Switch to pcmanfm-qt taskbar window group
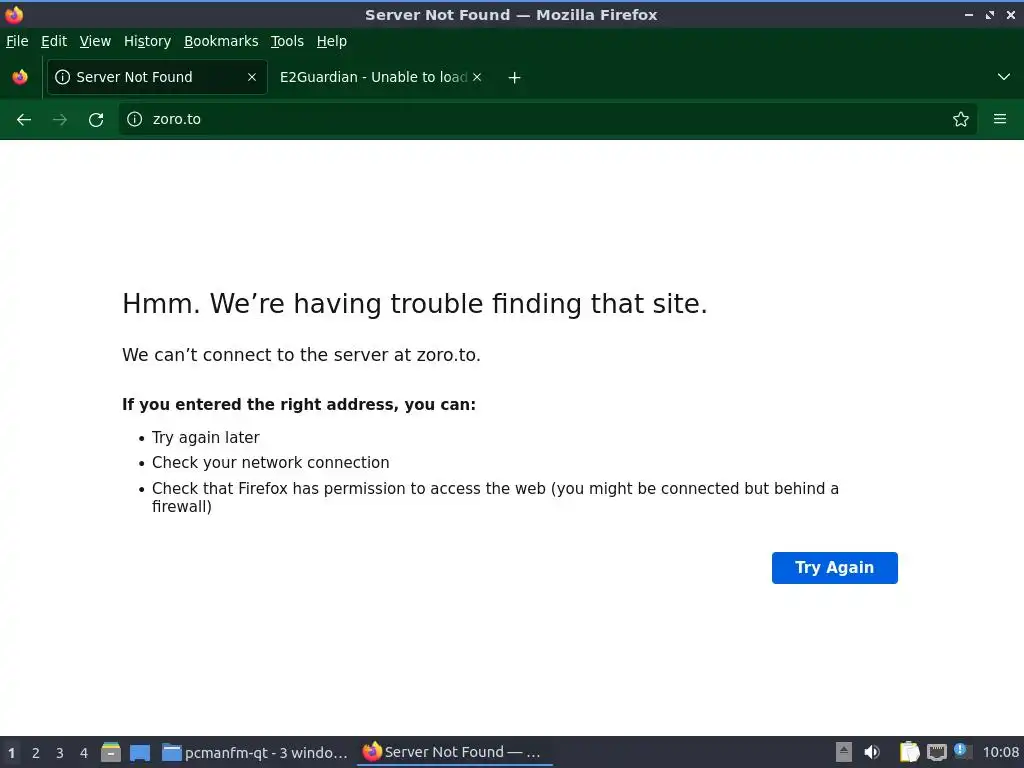 (255, 752)
